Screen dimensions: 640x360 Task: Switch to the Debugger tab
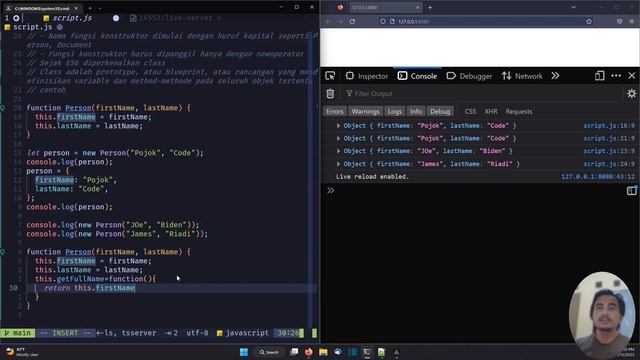click(x=469, y=76)
